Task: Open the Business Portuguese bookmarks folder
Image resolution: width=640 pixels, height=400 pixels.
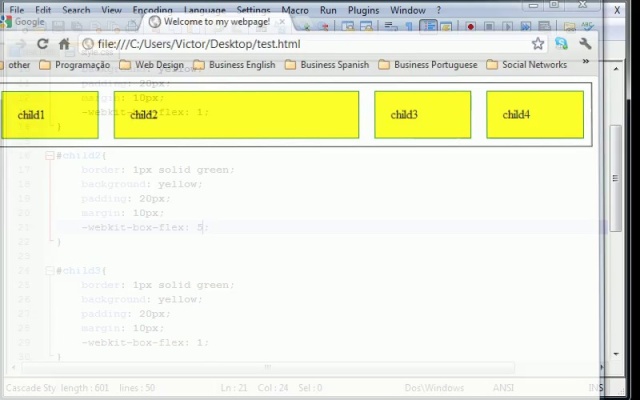Action: [427, 64]
